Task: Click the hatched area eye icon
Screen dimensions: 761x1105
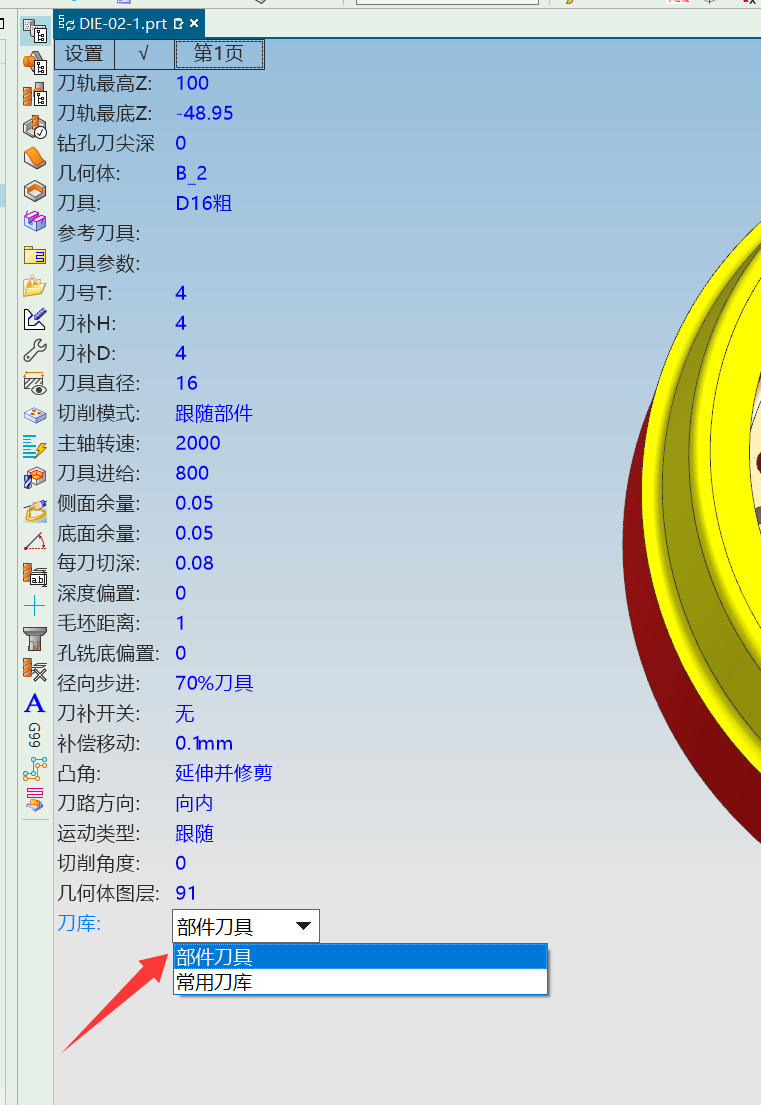Action: pos(35,383)
